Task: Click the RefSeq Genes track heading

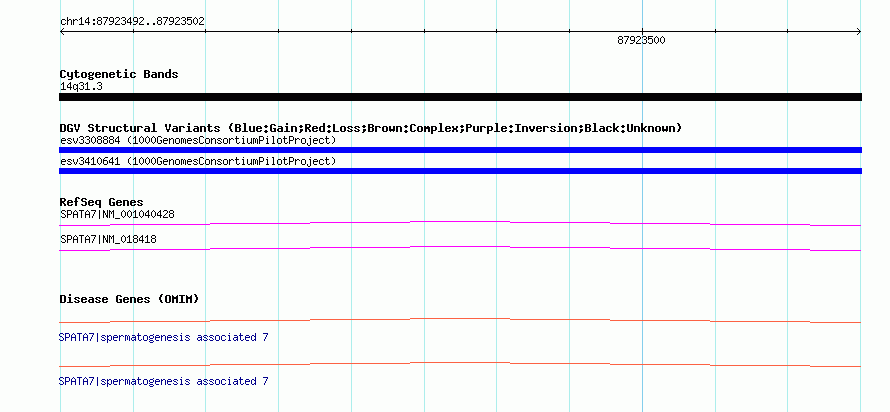Action: pos(102,202)
